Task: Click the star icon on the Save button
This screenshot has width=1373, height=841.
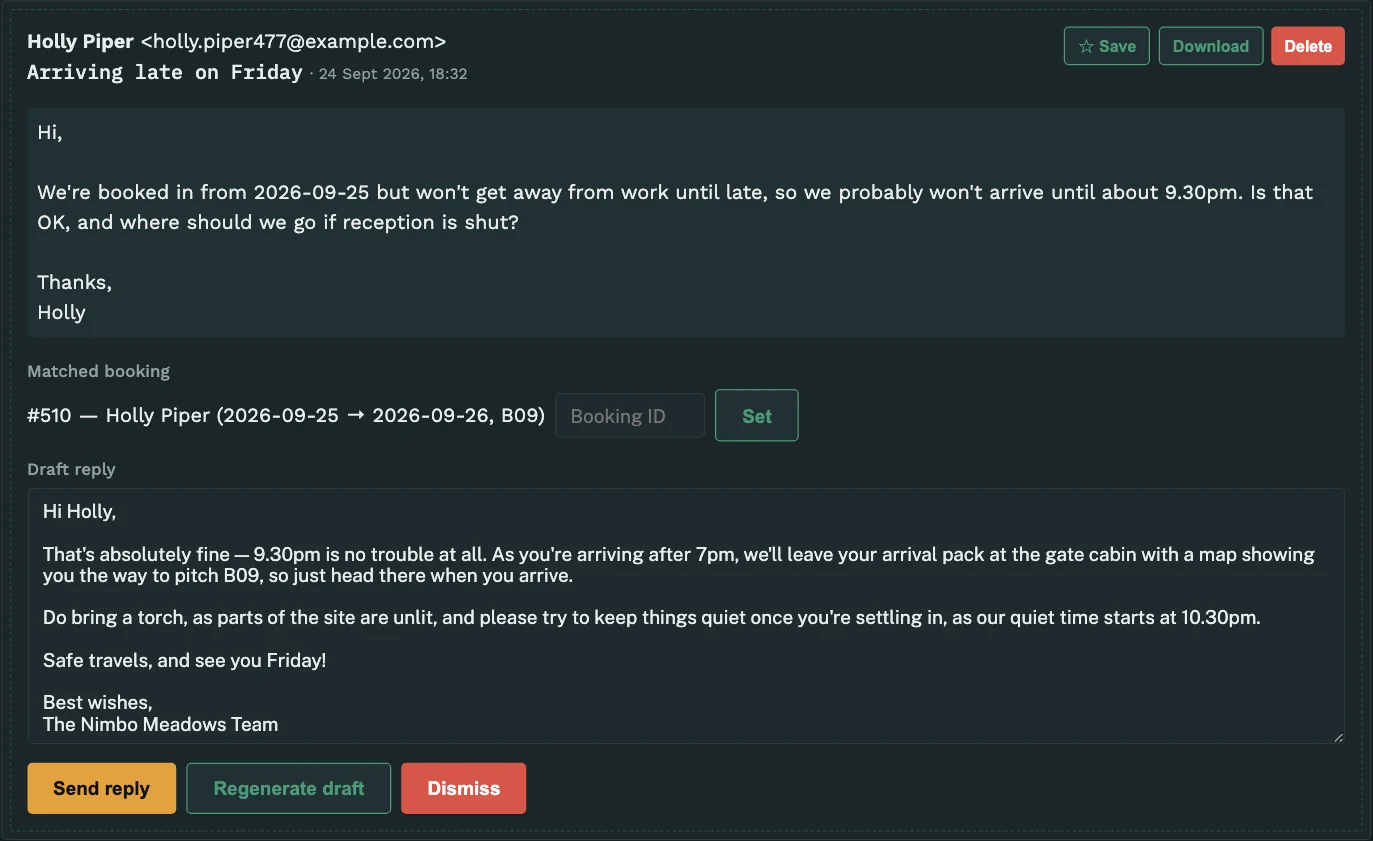Action: pyautogui.click(x=1086, y=46)
